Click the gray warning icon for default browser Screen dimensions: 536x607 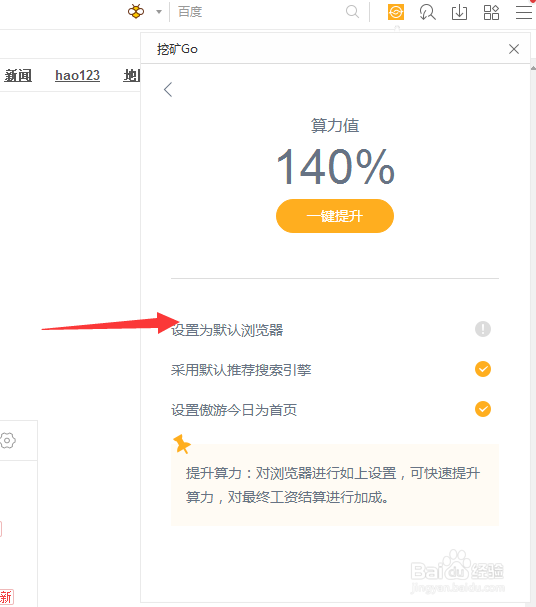coord(483,329)
